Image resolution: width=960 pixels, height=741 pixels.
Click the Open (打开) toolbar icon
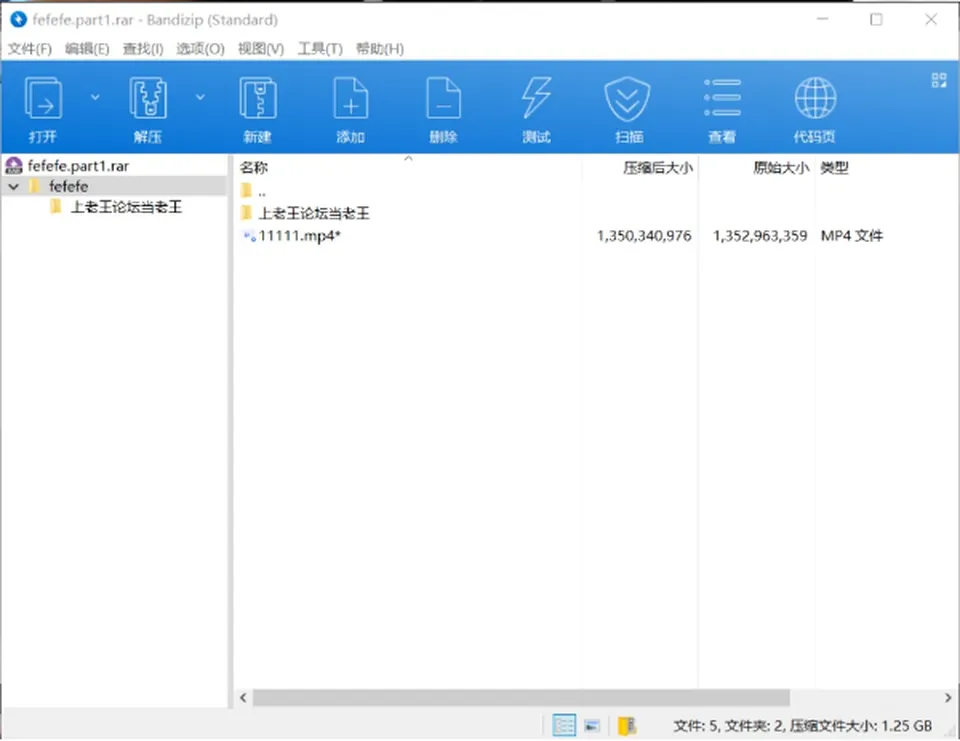(43, 99)
